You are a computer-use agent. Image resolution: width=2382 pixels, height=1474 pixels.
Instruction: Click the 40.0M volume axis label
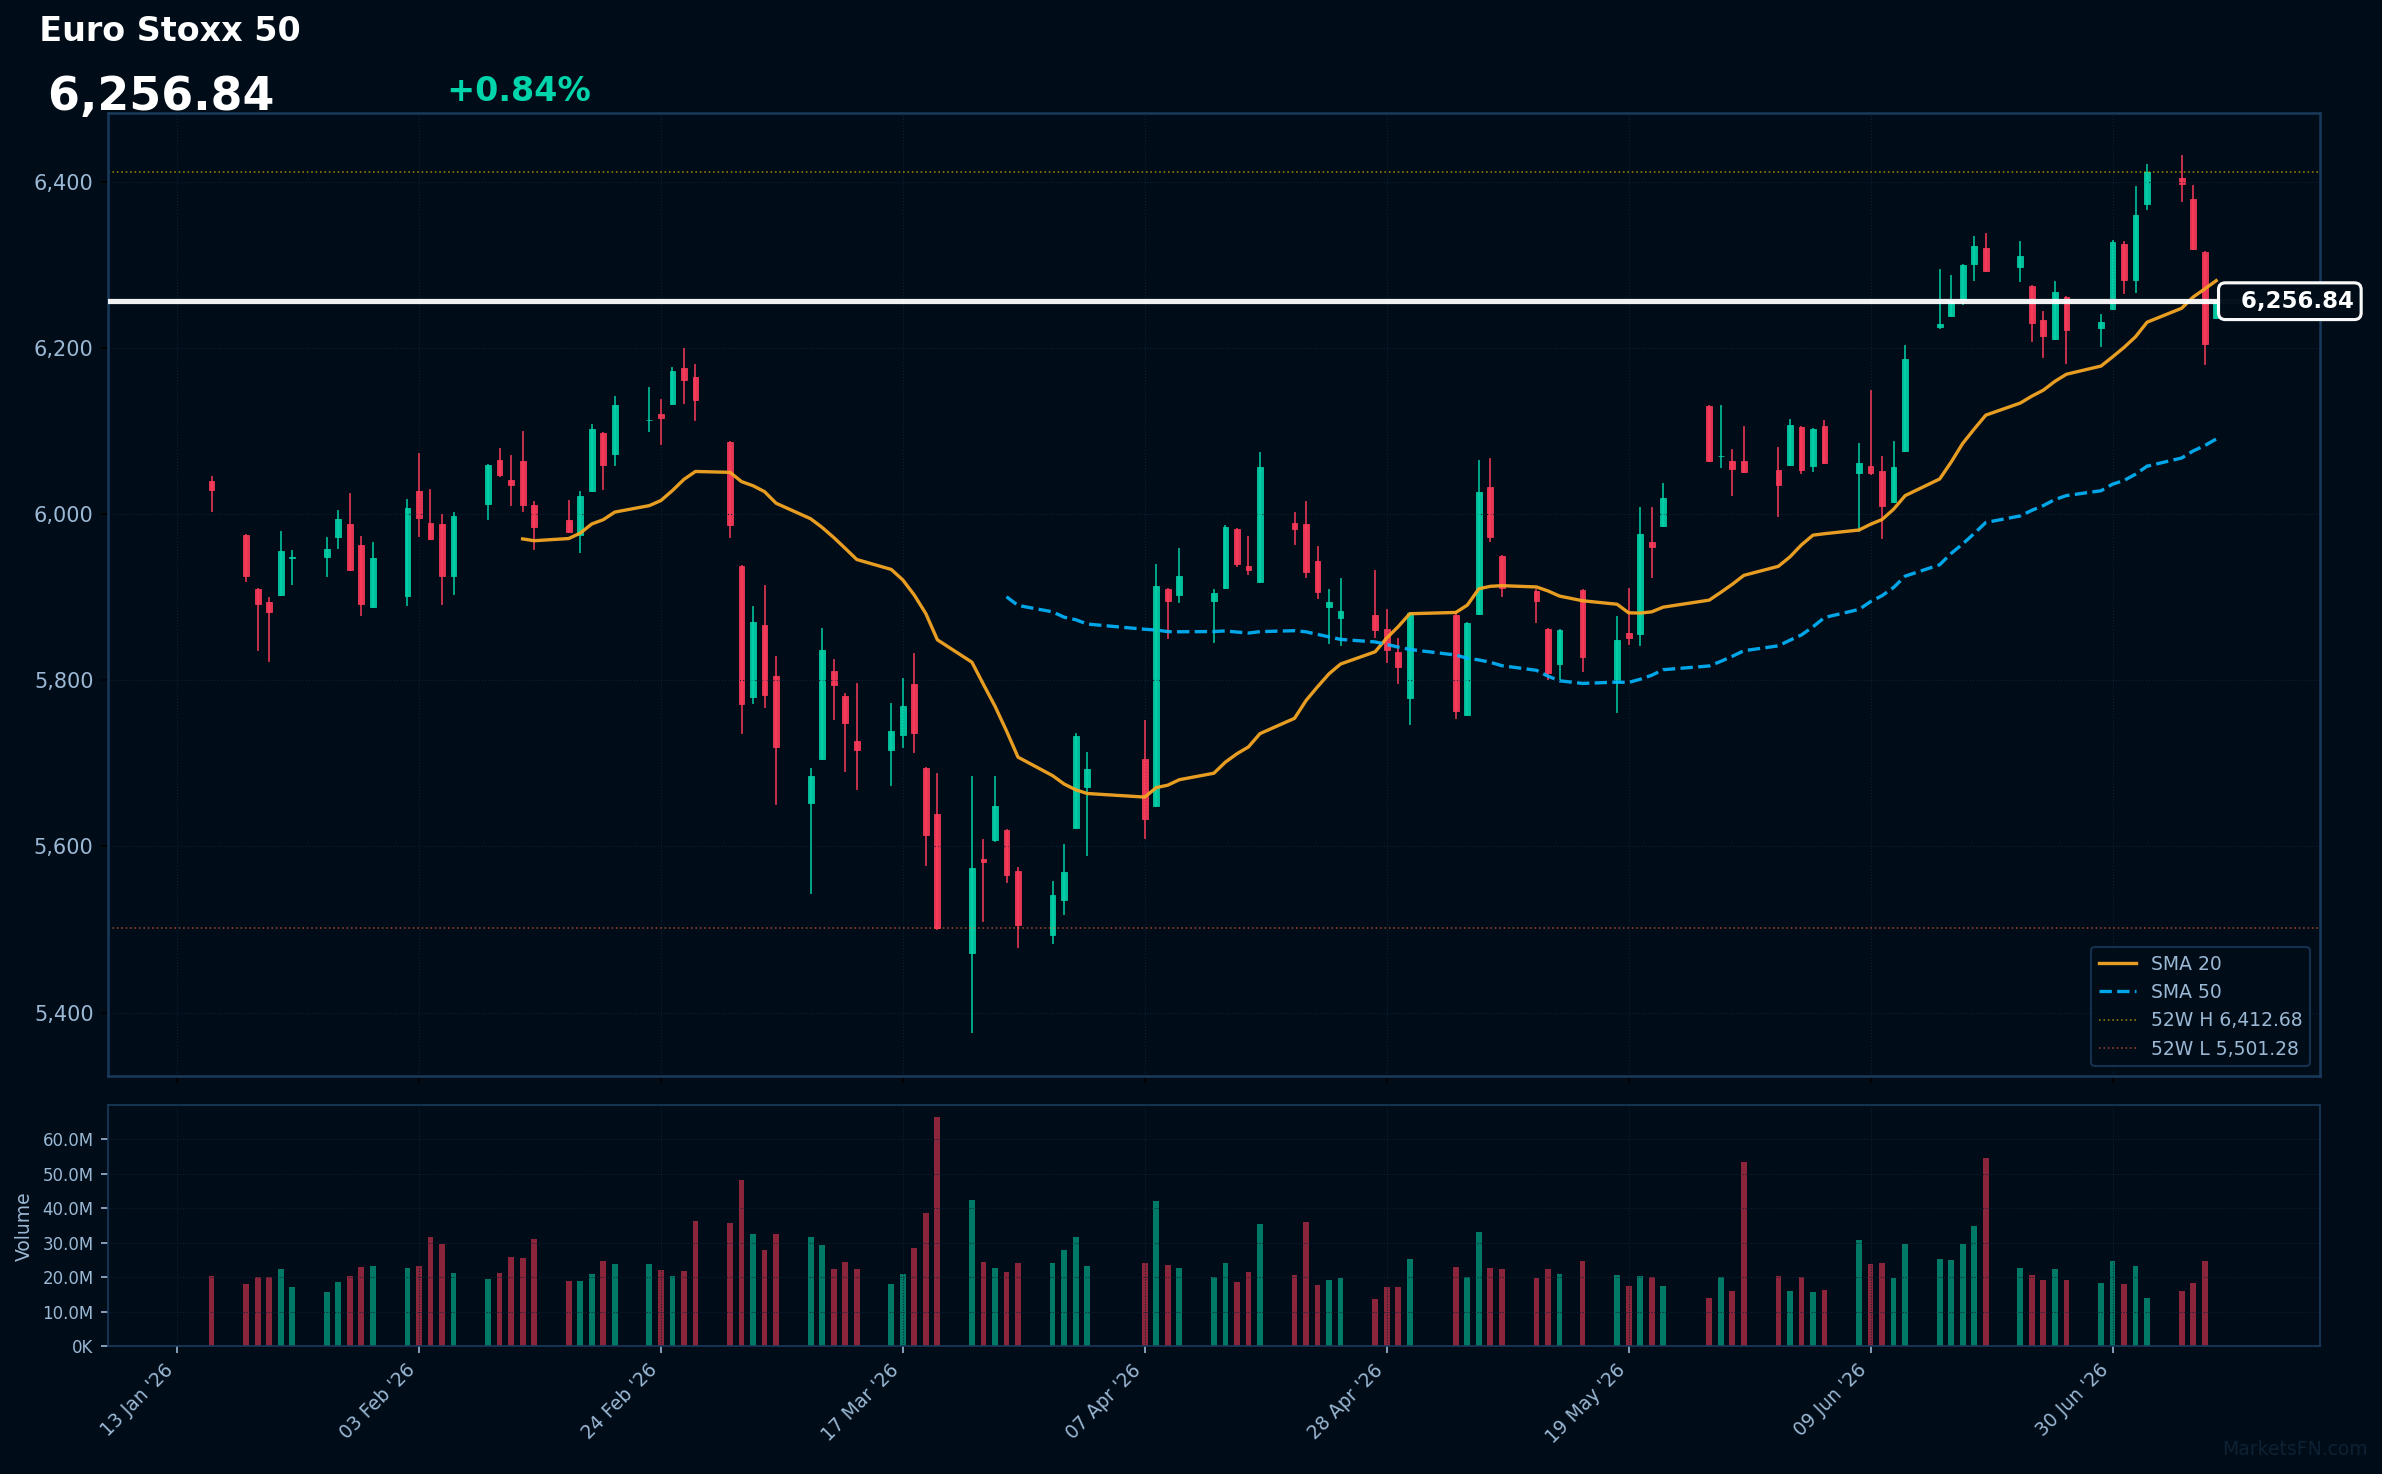tap(68, 1209)
